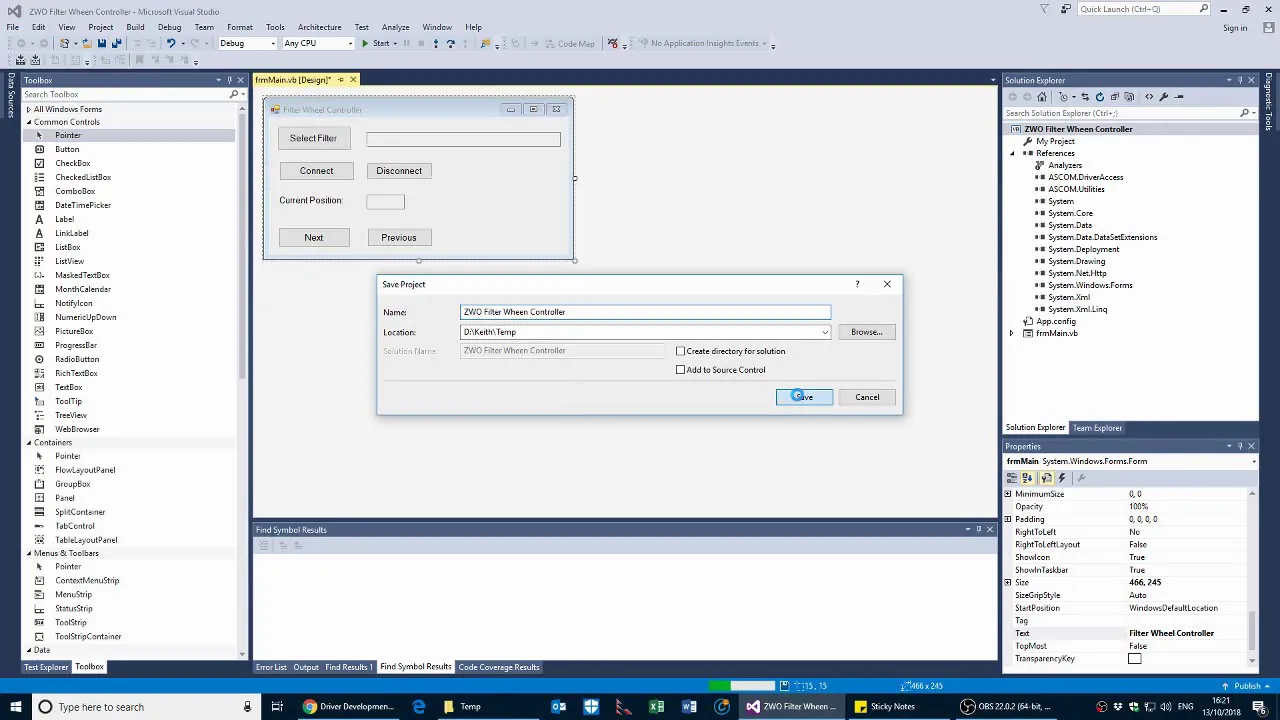Collapse the References node in Solution Explorer
The height and width of the screenshot is (720, 1280).
point(1012,153)
